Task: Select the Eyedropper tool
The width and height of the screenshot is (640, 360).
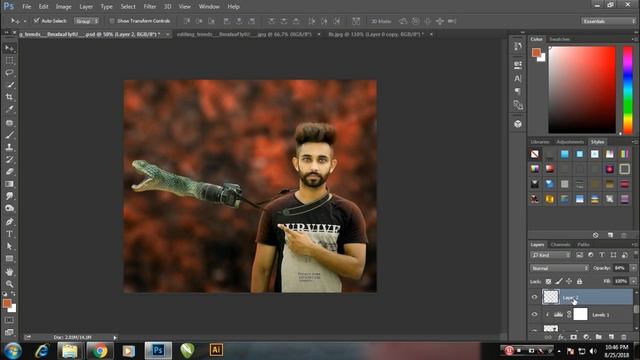Action: (x=9, y=109)
